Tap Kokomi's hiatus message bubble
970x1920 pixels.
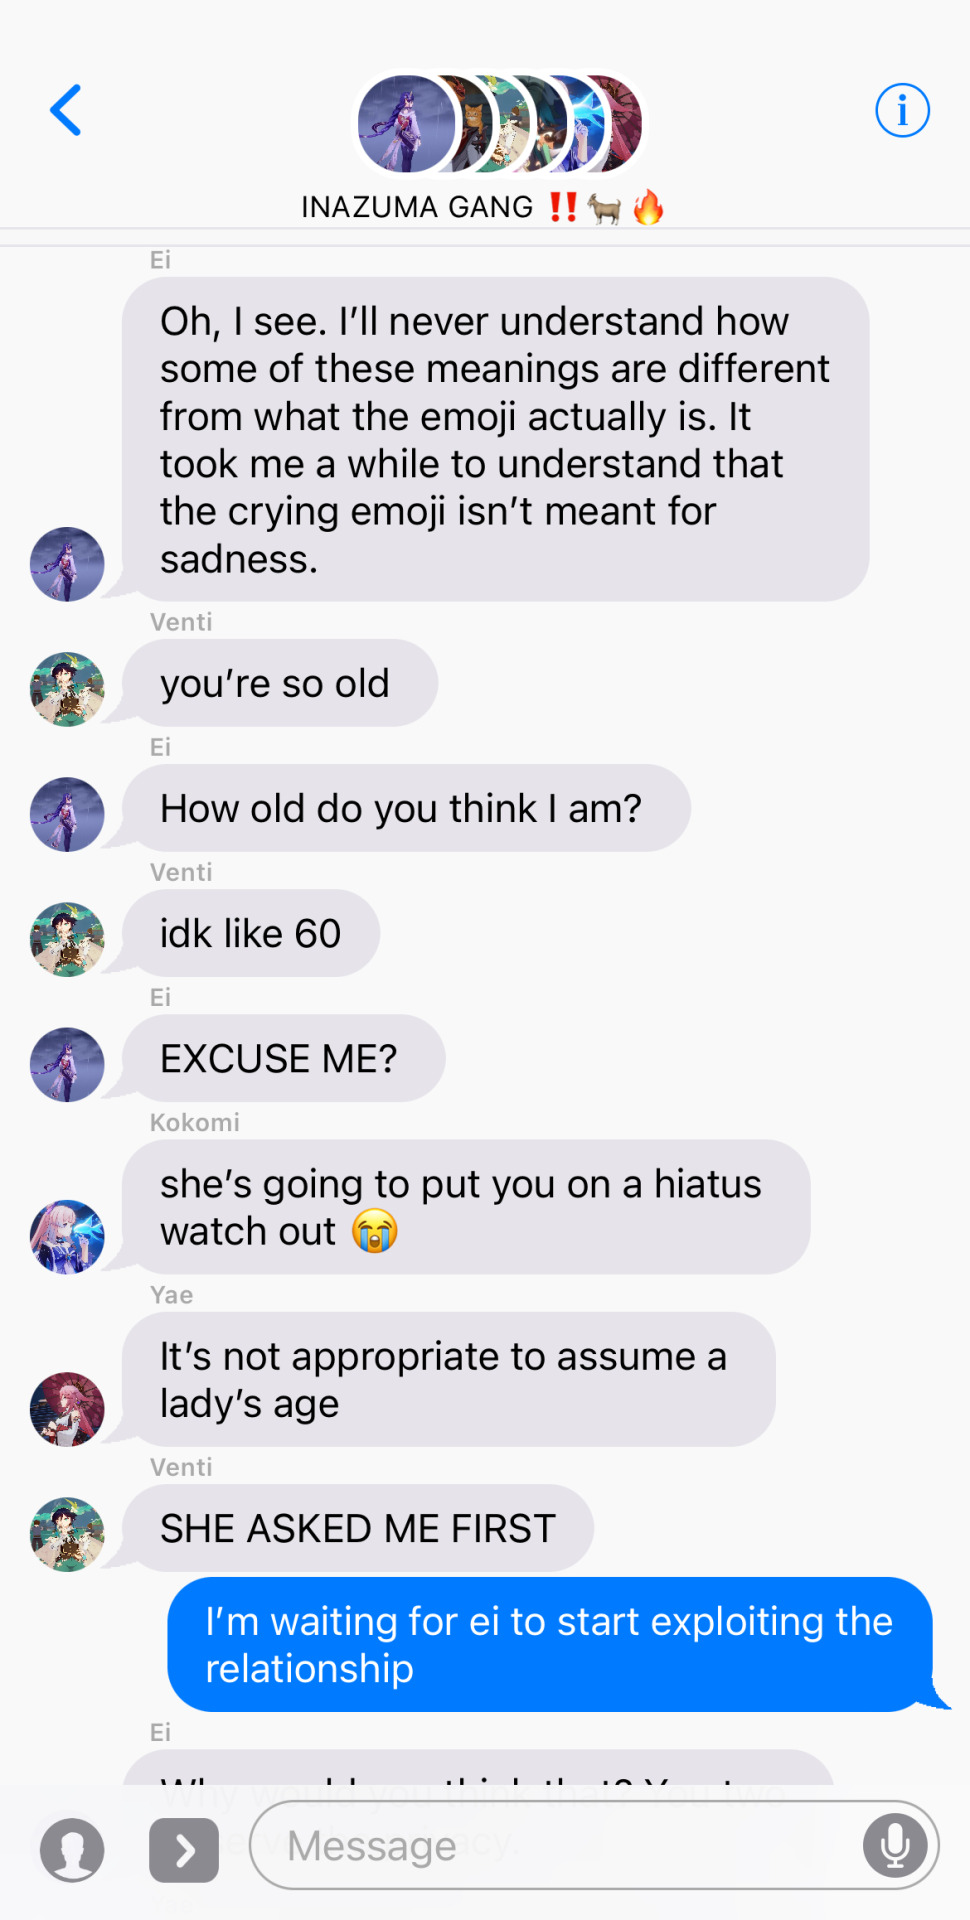(466, 1207)
